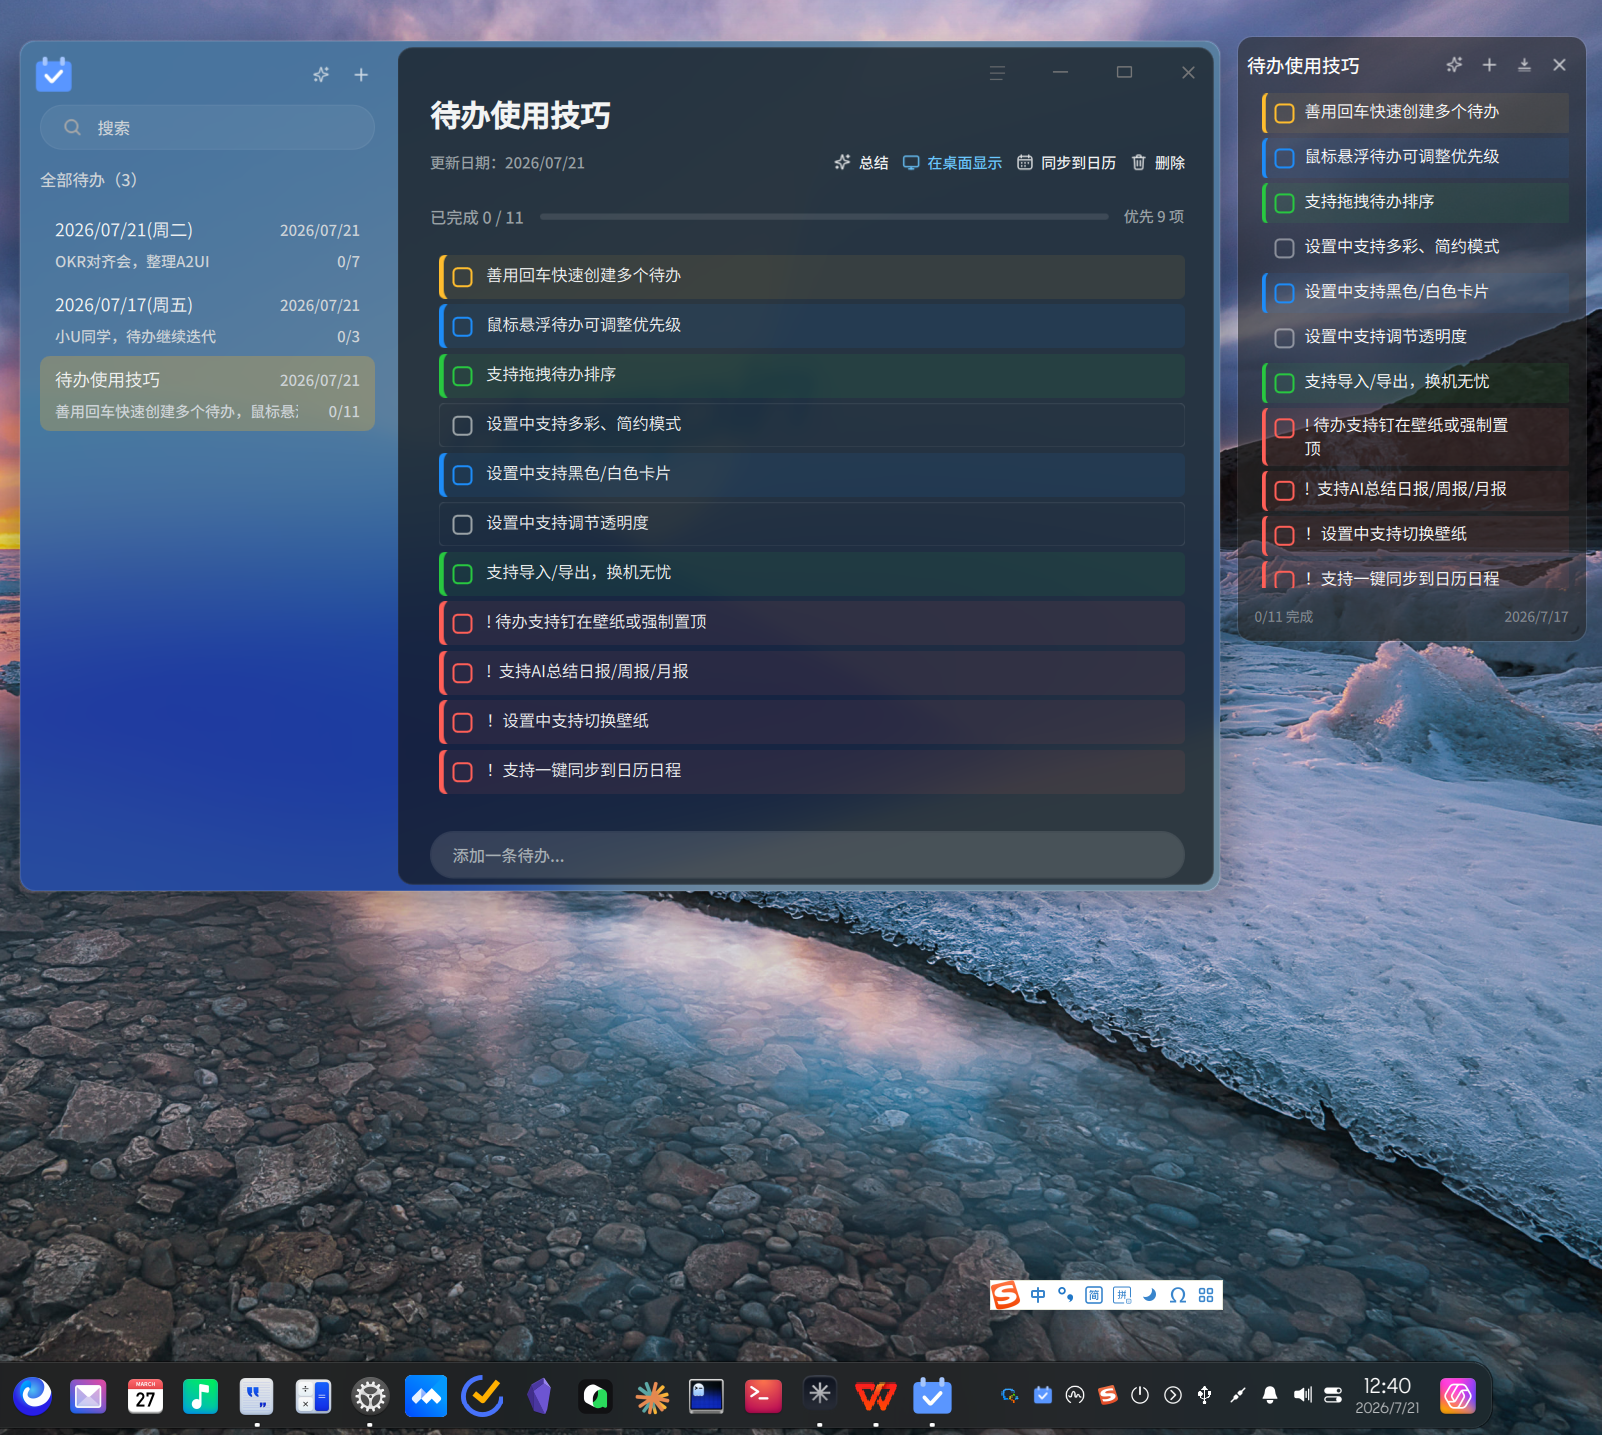The width and height of the screenshot is (1602, 1435).
Task: Open the grid toolbox icon on input toolbar
Action: 1206,1295
